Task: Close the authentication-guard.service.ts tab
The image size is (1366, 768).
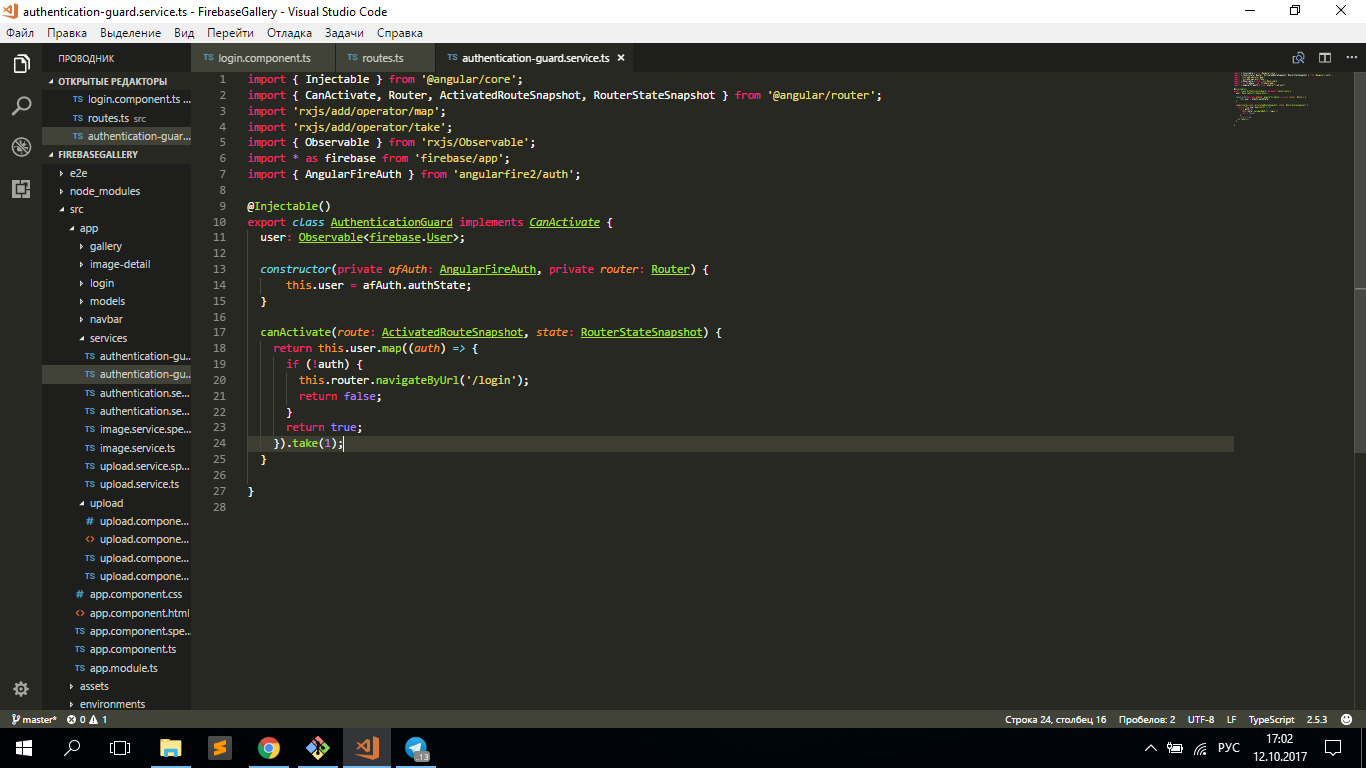Action: (621, 58)
